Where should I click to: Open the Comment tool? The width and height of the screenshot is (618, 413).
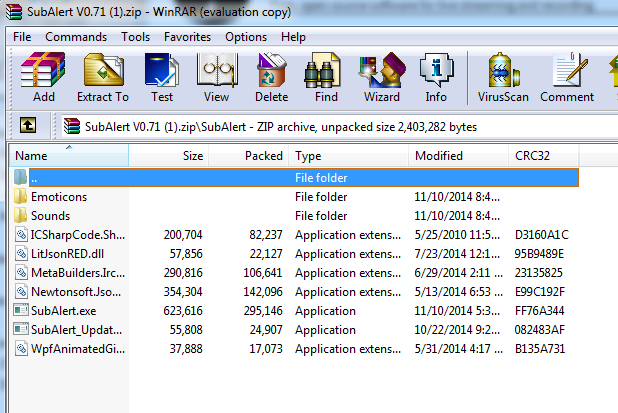[570, 70]
